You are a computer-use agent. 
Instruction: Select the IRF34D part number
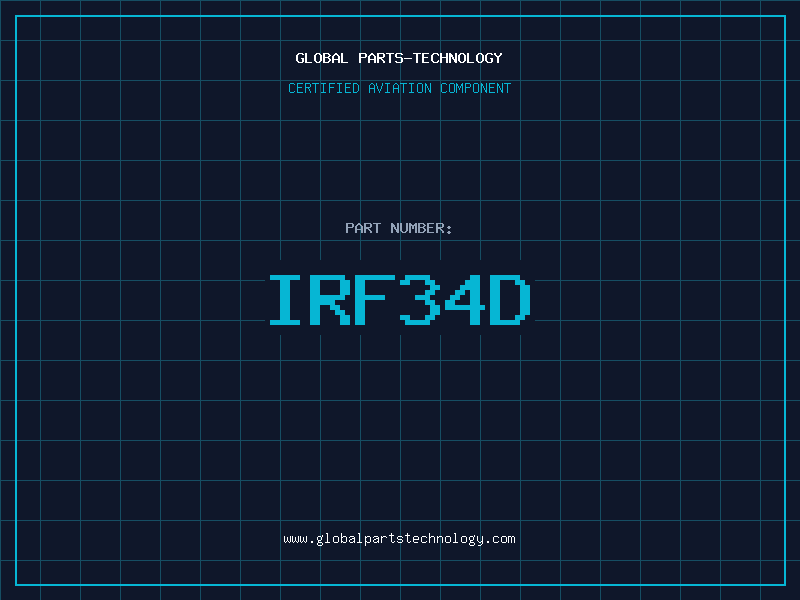click(x=399, y=299)
